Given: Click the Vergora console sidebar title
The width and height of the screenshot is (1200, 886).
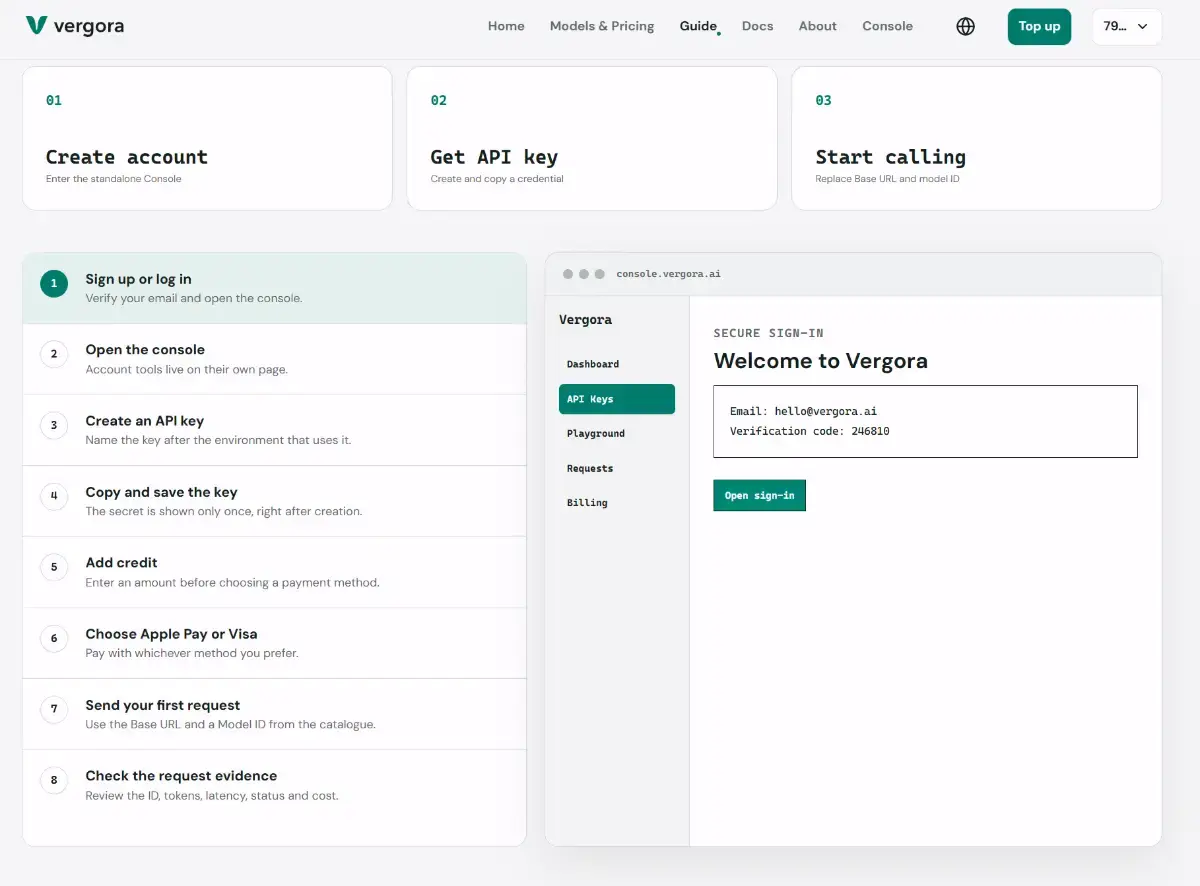Looking at the screenshot, I should (x=585, y=320).
